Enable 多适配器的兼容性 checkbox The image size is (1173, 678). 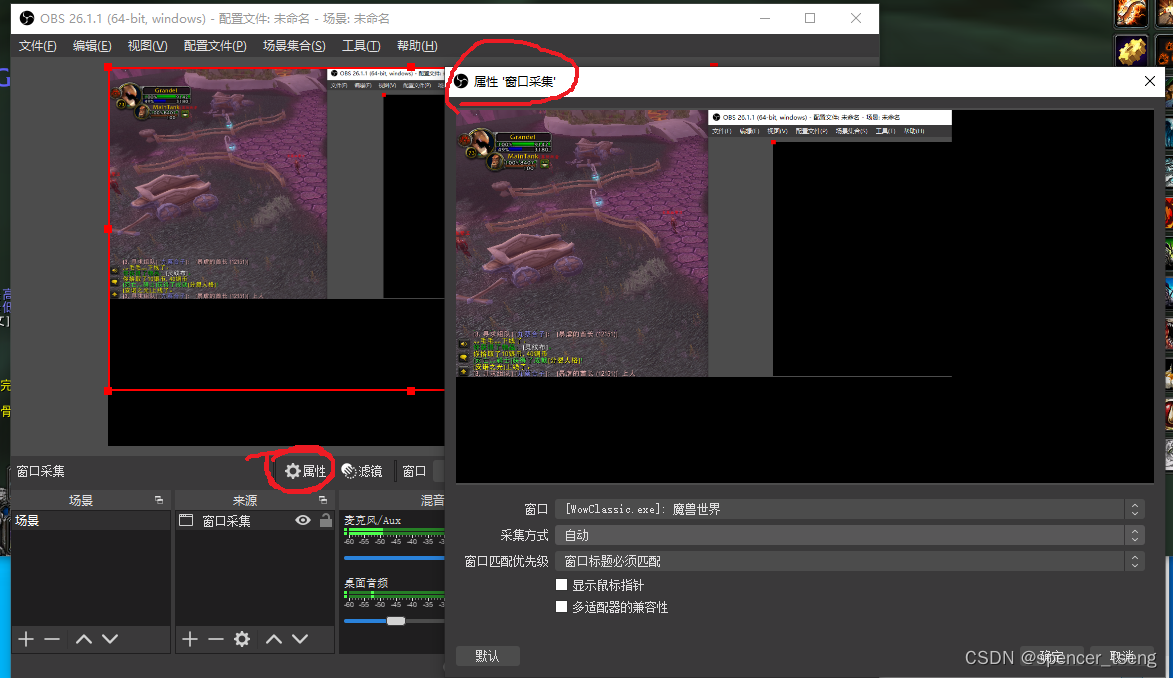coord(562,607)
